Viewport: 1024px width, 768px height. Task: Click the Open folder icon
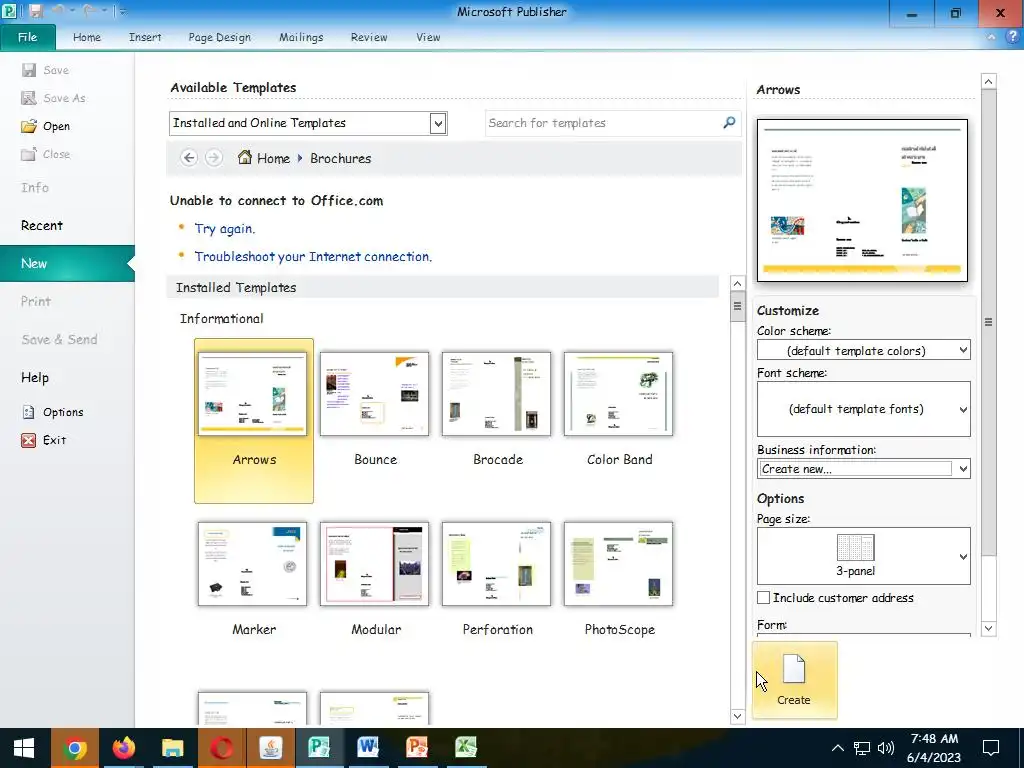(29, 126)
